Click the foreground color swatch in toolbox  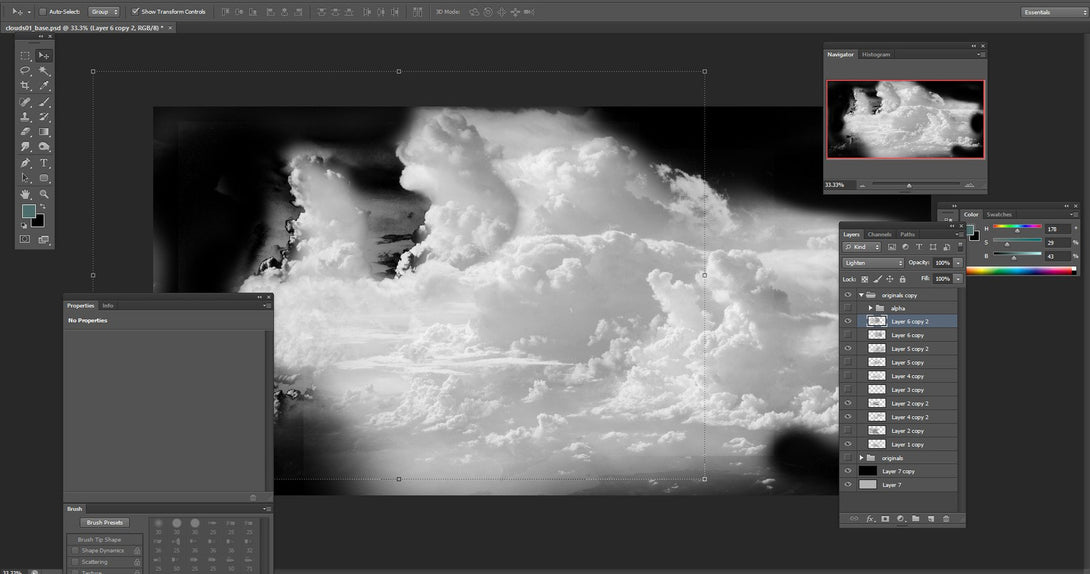tap(29, 211)
